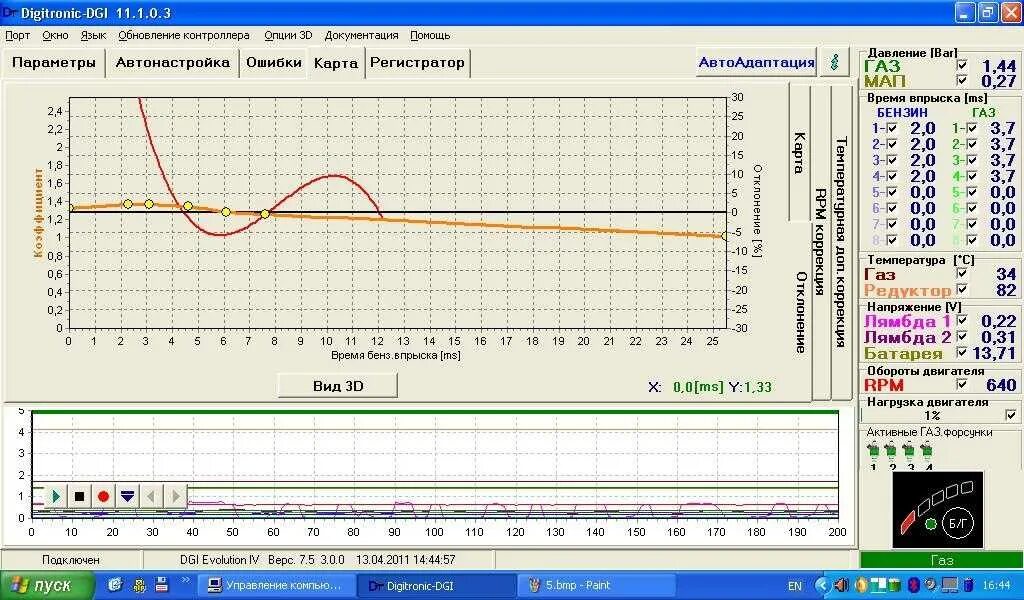This screenshot has height=600, width=1024.
Task: Click the Б/Г petrol/gas switch button
Action: (x=958, y=522)
